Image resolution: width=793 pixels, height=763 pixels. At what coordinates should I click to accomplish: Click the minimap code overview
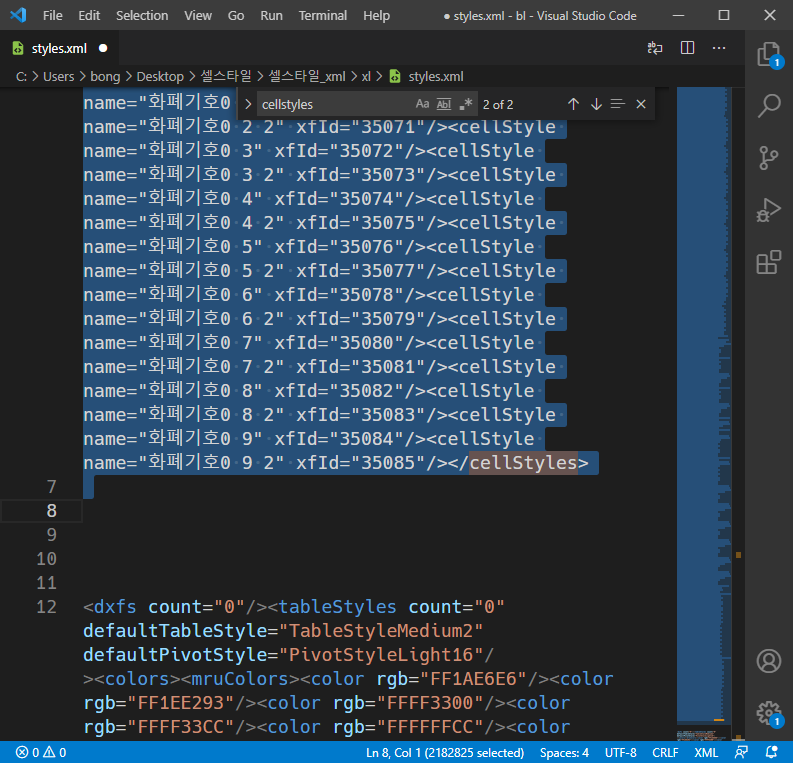(x=704, y=414)
